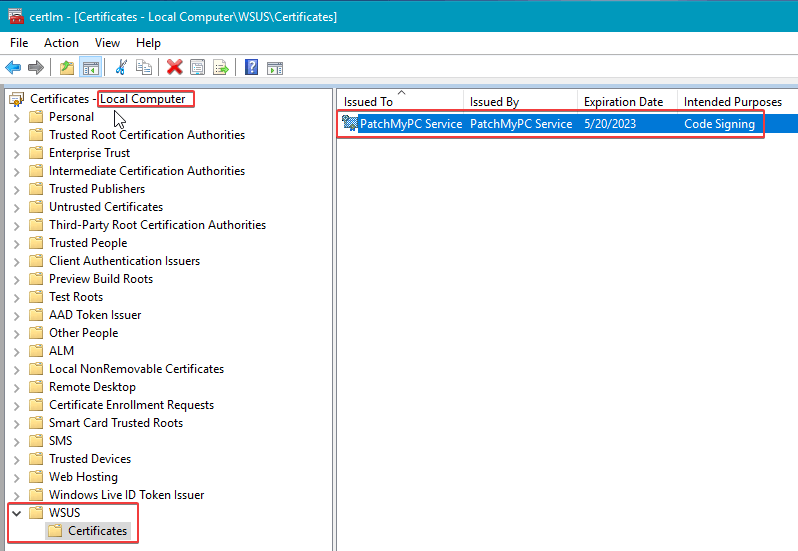
Task: Click the Export List icon
Action: click(x=221, y=67)
